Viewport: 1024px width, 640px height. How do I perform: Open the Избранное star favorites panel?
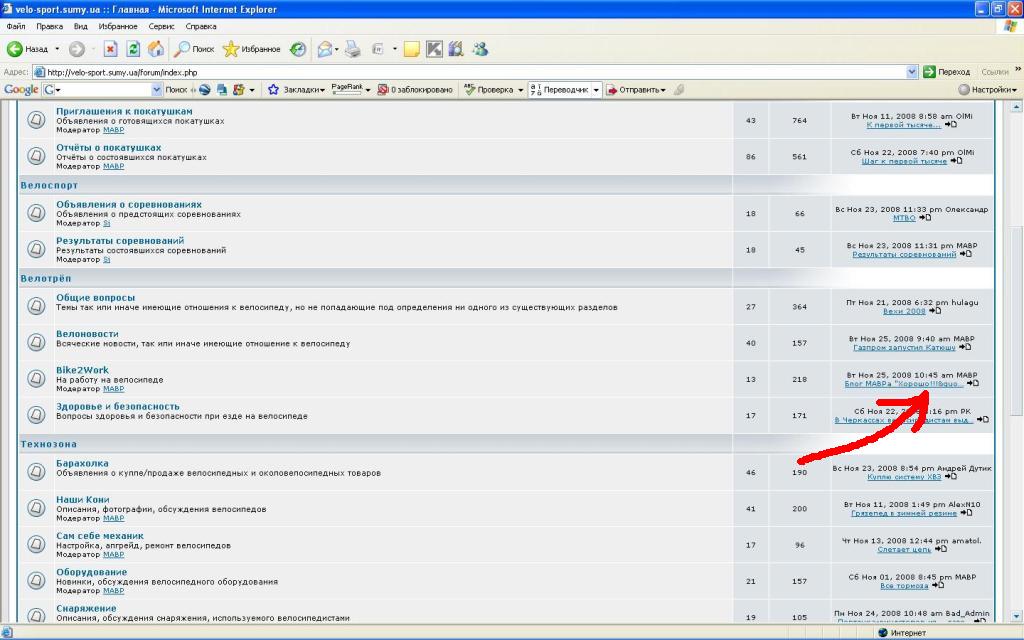[251, 49]
